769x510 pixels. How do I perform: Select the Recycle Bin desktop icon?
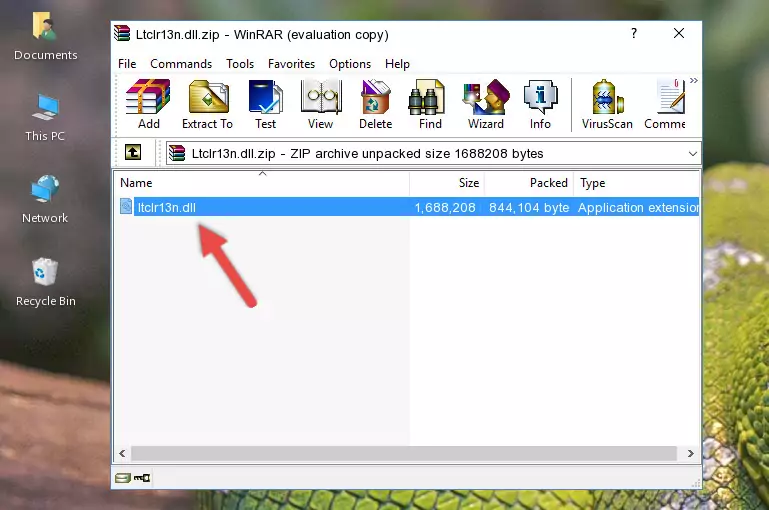[x=45, y=282]
